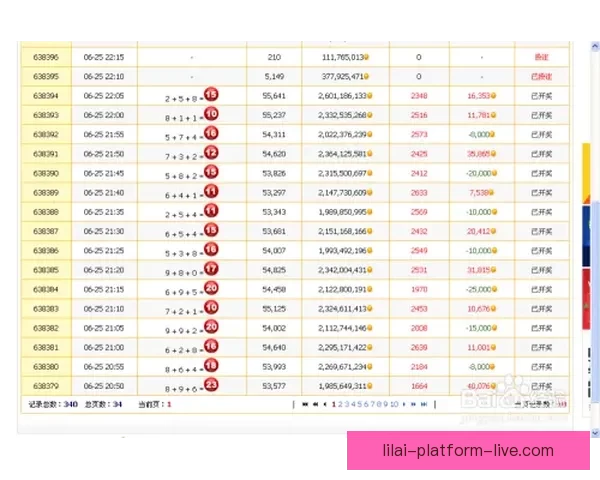The height and width of the screenshot is (480, 600).
Task: Click the draw time 06-25 21:00
Action: click(104, 348)
